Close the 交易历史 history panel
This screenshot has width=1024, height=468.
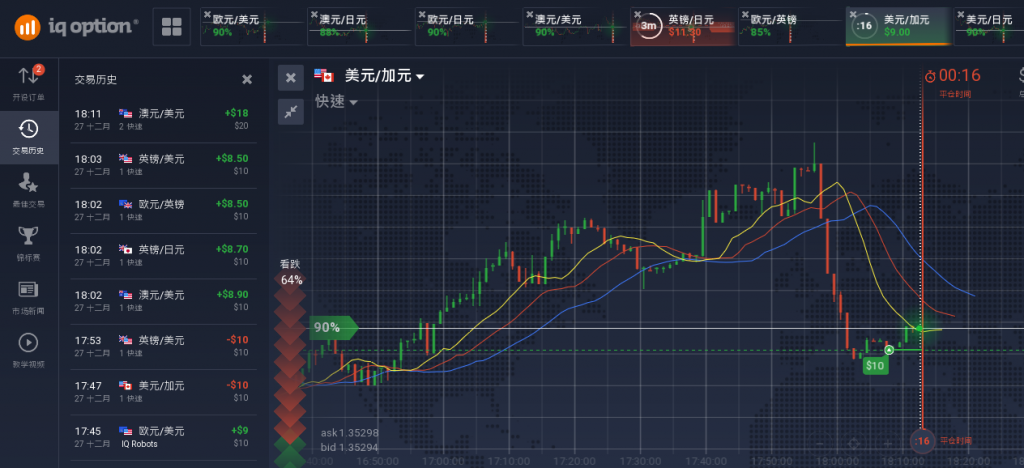point(247,79)
